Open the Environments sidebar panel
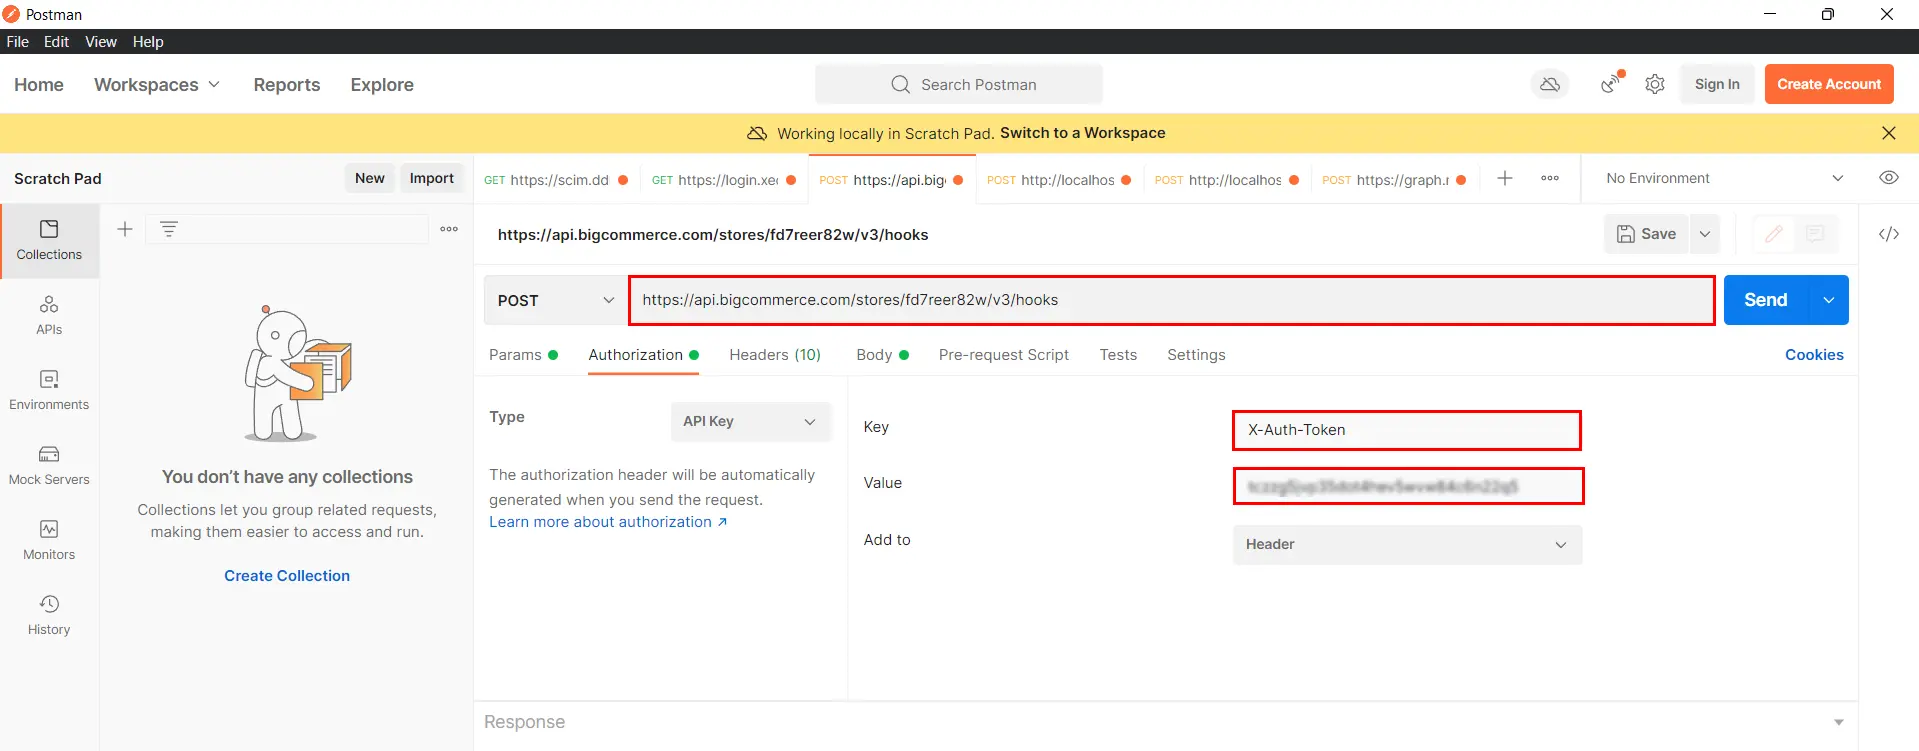Viewport: 1919px width, 751px height. 49,390
